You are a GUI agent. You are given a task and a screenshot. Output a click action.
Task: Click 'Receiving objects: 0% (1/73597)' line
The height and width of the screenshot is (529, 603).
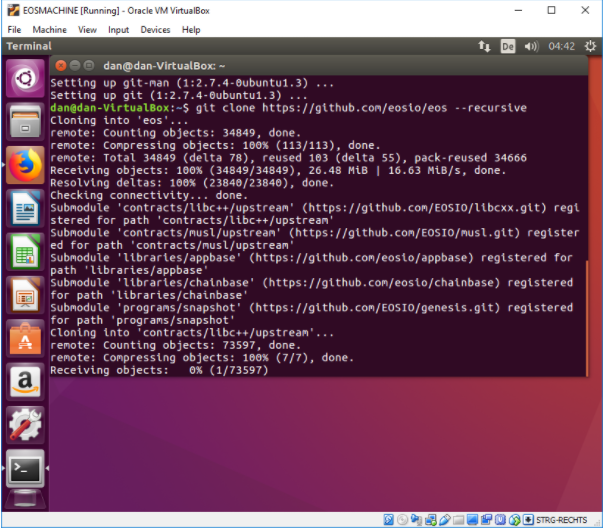(x=159, y=370)
